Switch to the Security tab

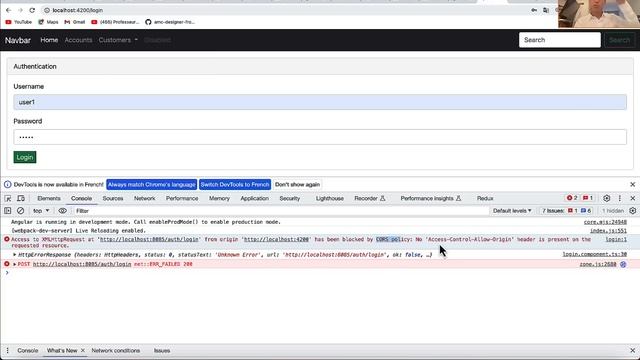[289, 198]
